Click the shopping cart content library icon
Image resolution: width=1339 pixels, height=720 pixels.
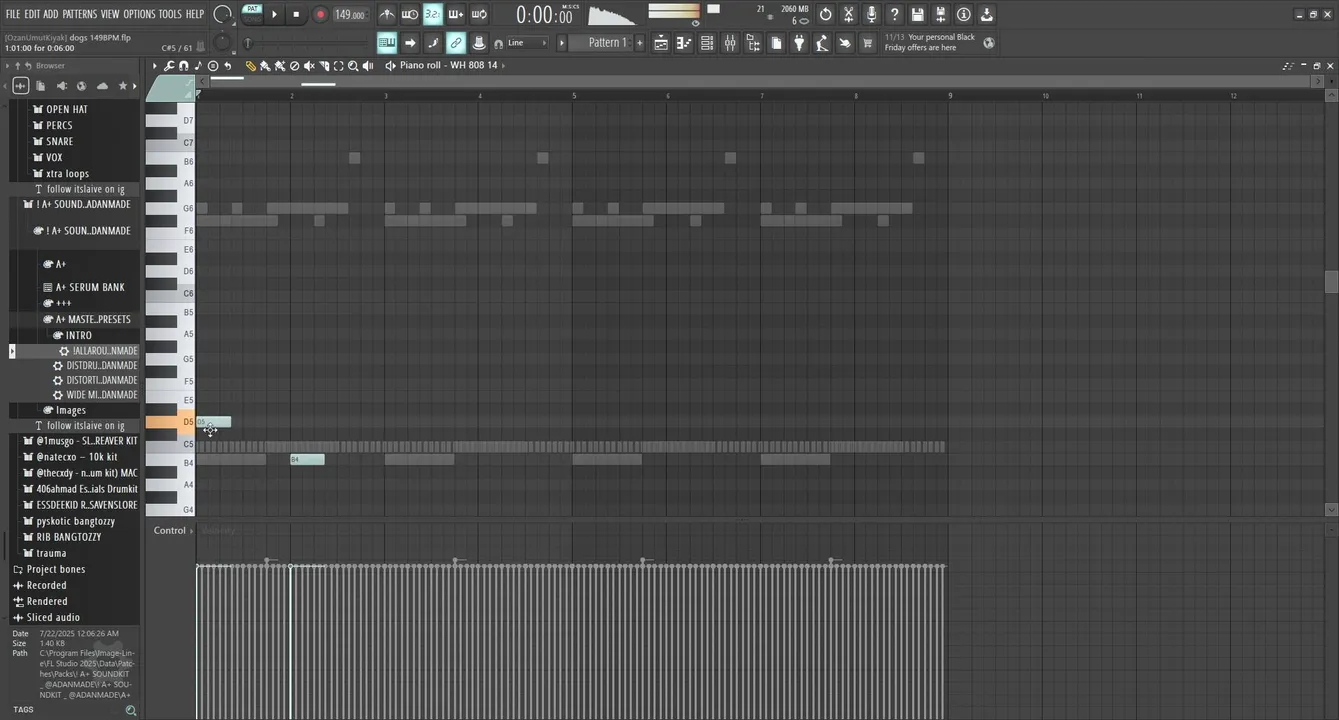tap(868, 43)
